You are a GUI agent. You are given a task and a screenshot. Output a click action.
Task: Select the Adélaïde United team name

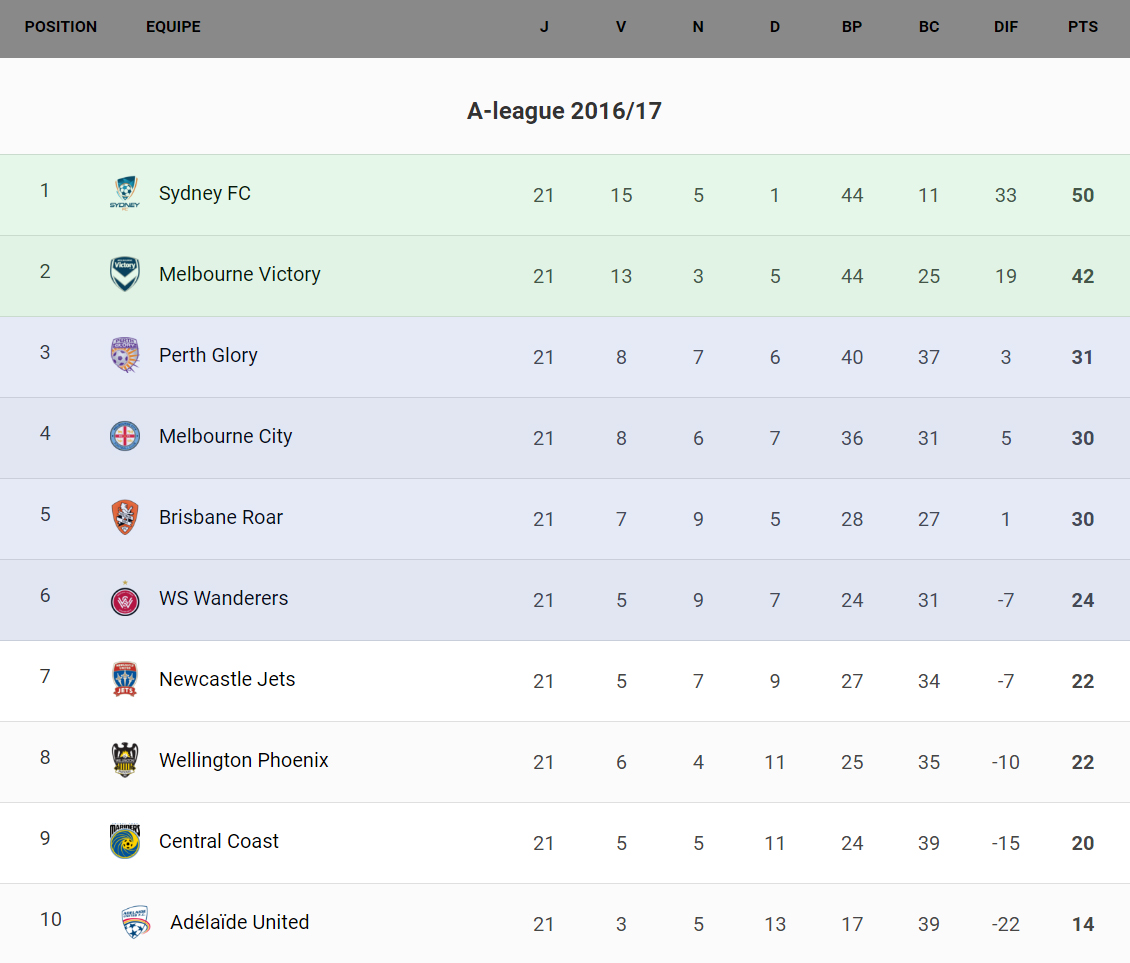tap(240, 922)
